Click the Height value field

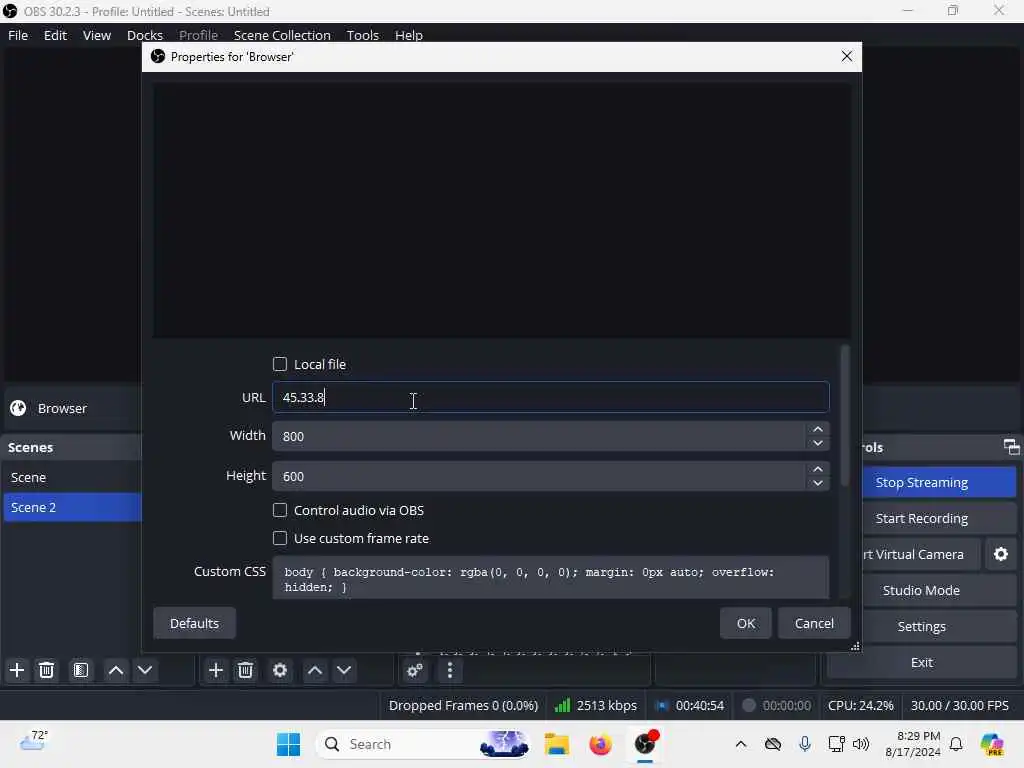pyautogui.click(x=539, y=476)
